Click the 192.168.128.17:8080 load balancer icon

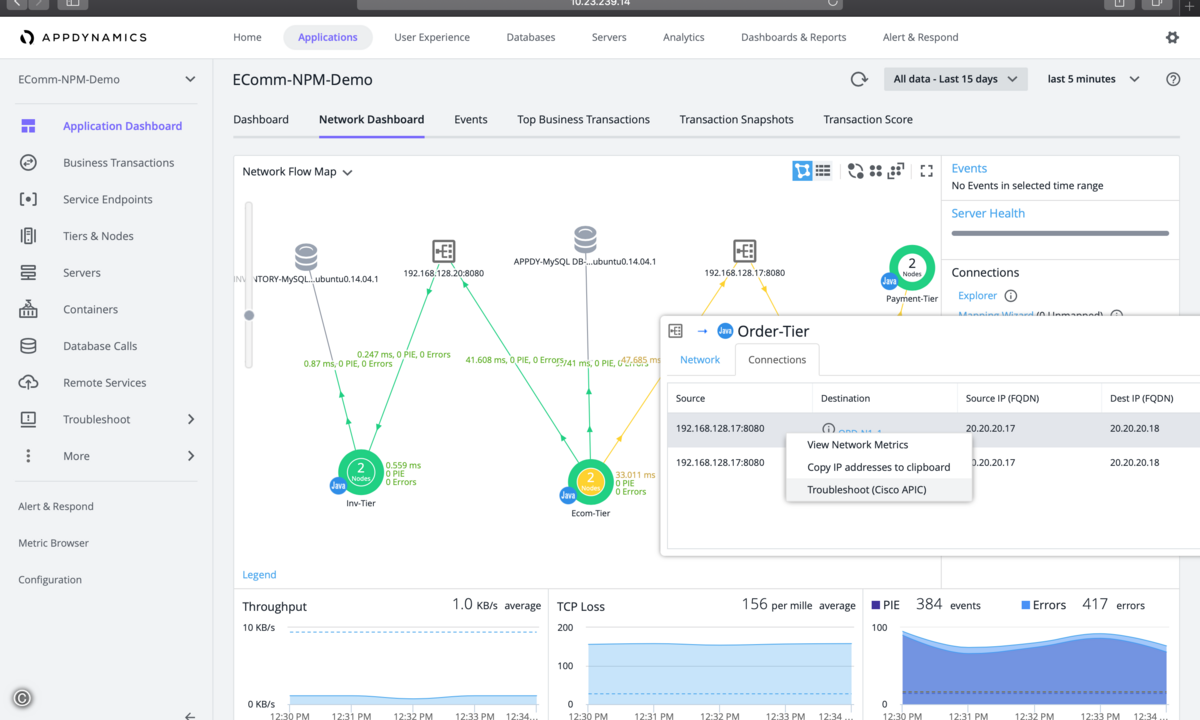click(x=744, y=250)
